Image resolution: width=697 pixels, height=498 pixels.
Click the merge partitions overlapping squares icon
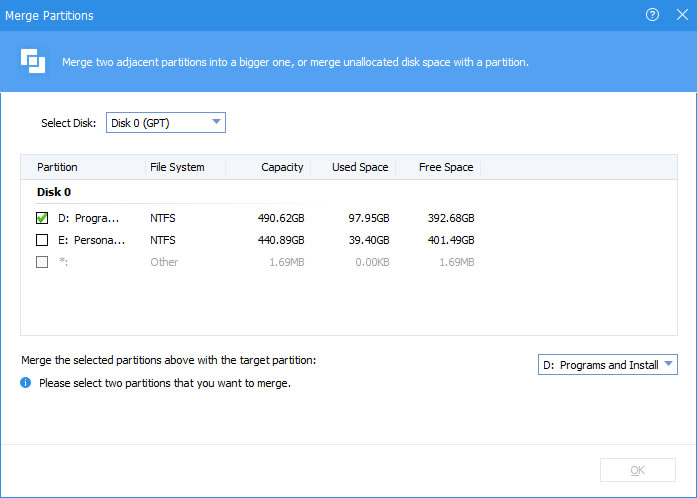click(33, 61)
